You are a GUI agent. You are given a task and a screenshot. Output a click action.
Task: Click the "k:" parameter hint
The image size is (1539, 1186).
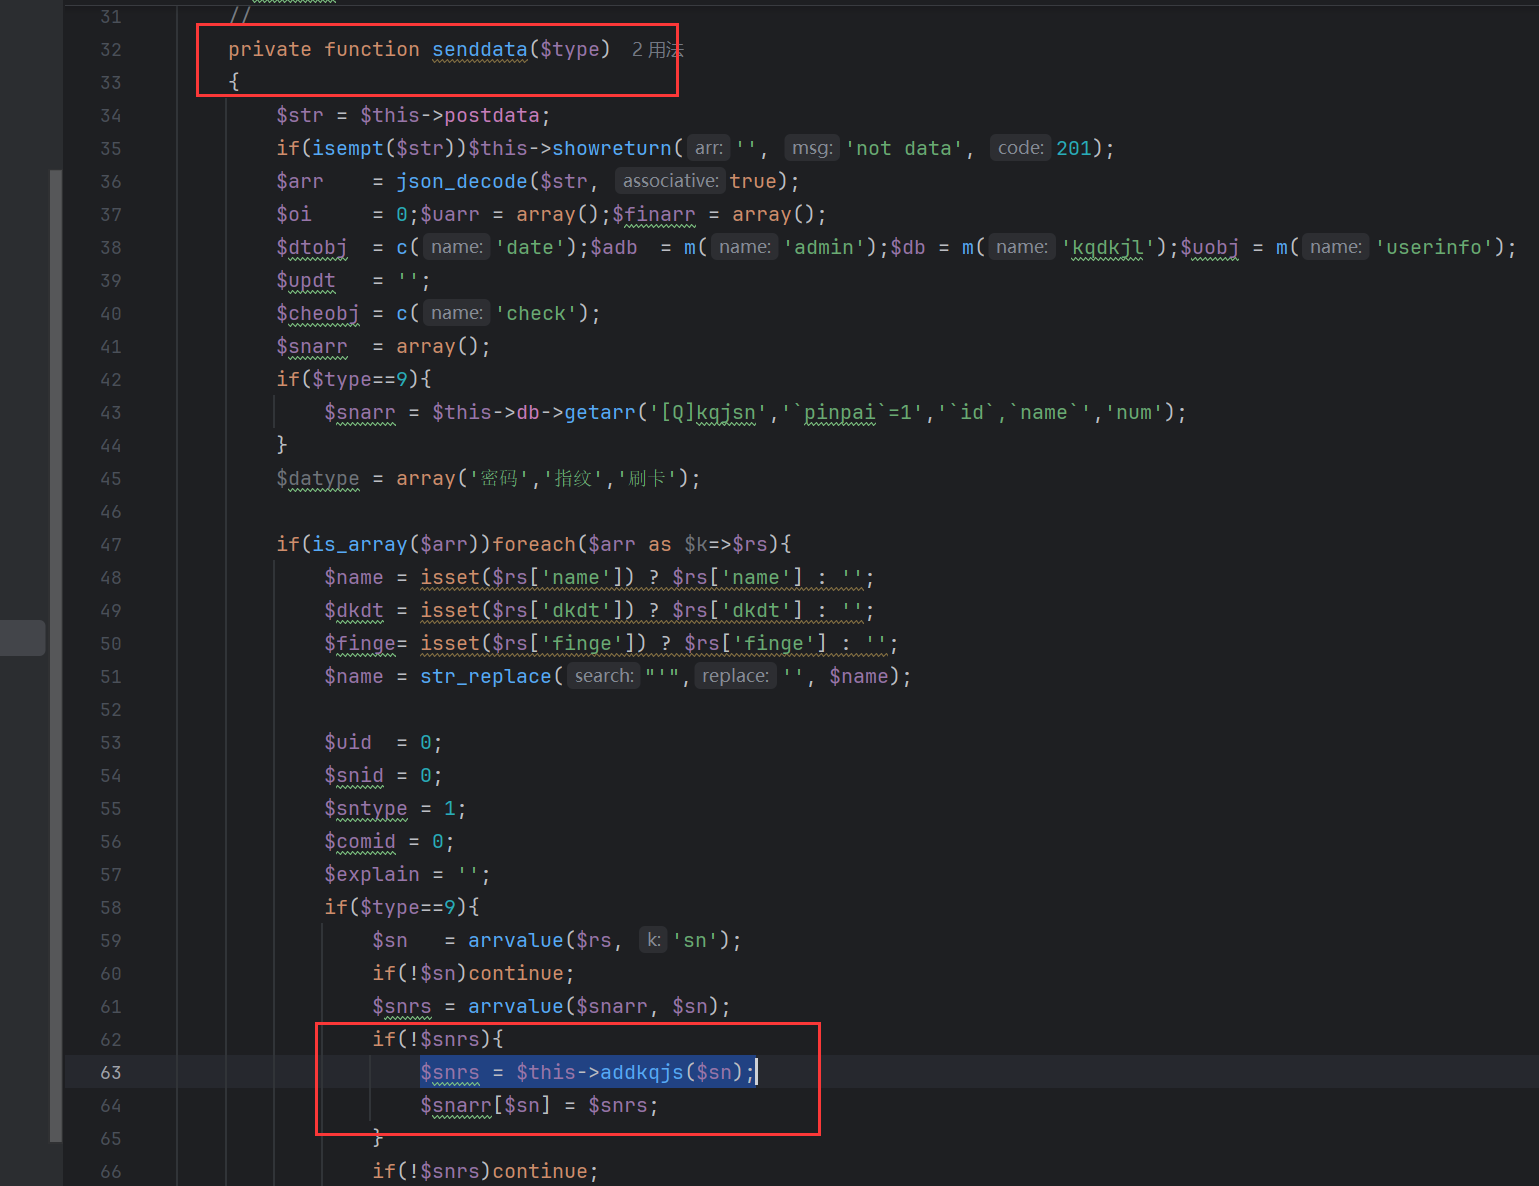[653, 940]
